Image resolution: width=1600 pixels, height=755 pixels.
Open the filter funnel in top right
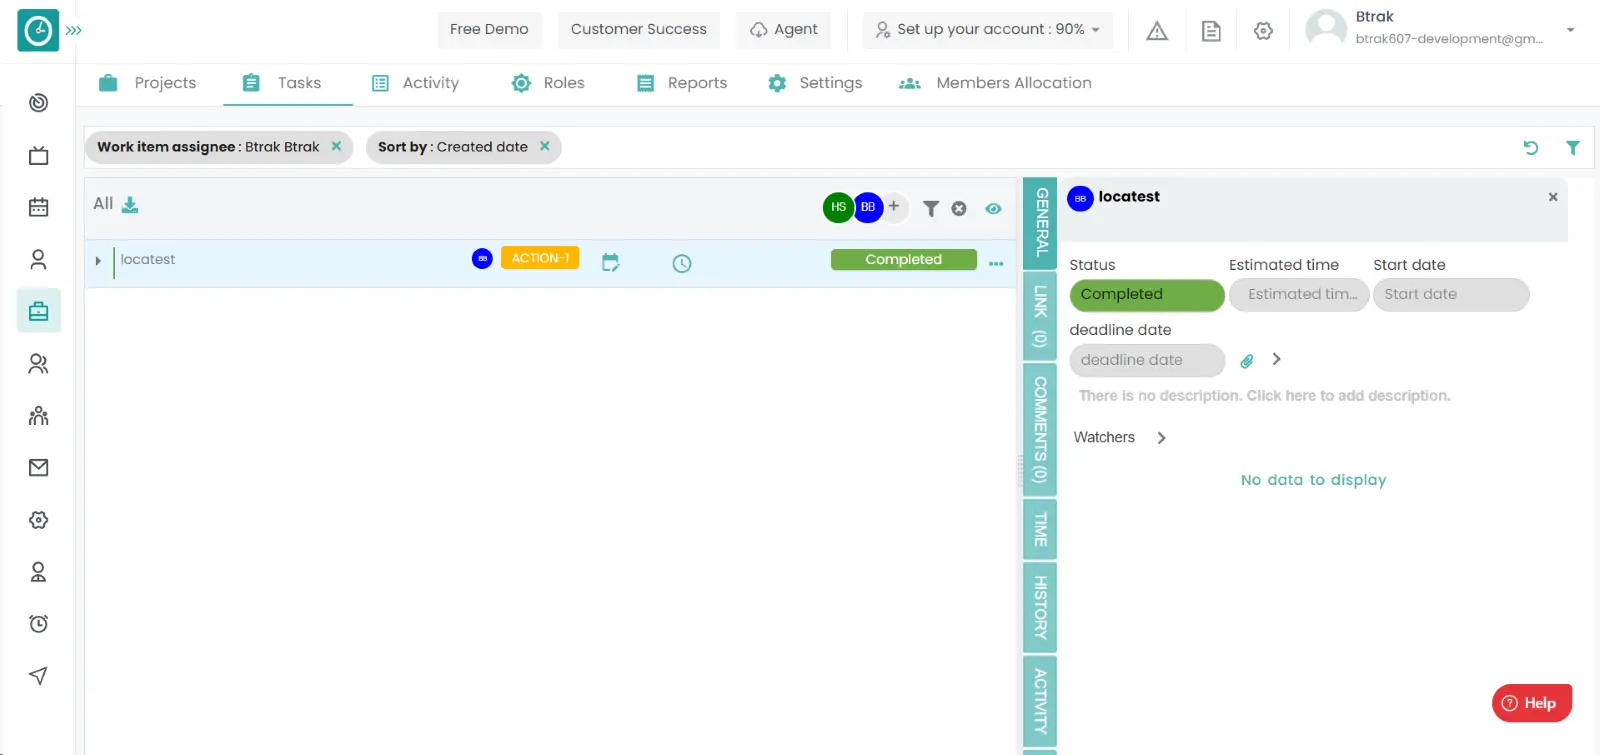(1572, 148)
